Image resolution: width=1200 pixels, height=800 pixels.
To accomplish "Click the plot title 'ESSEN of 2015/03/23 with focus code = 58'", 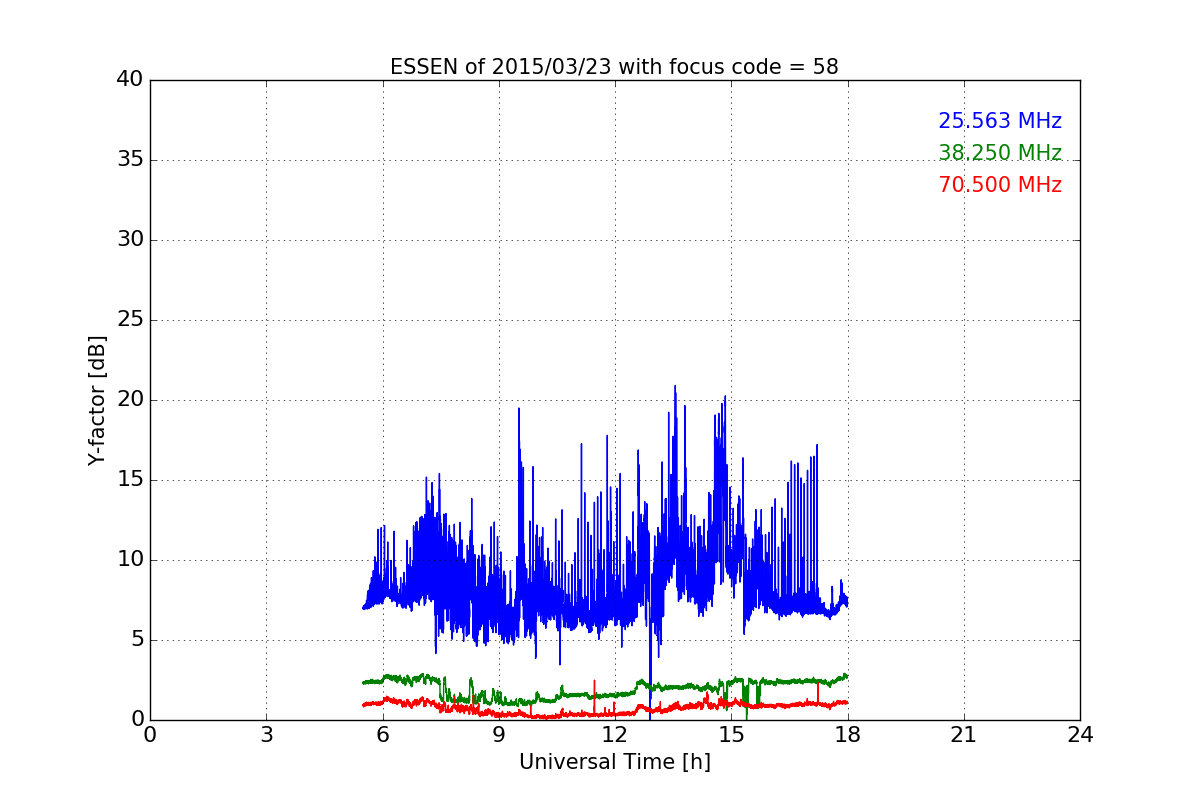I will tap(614, 67).
